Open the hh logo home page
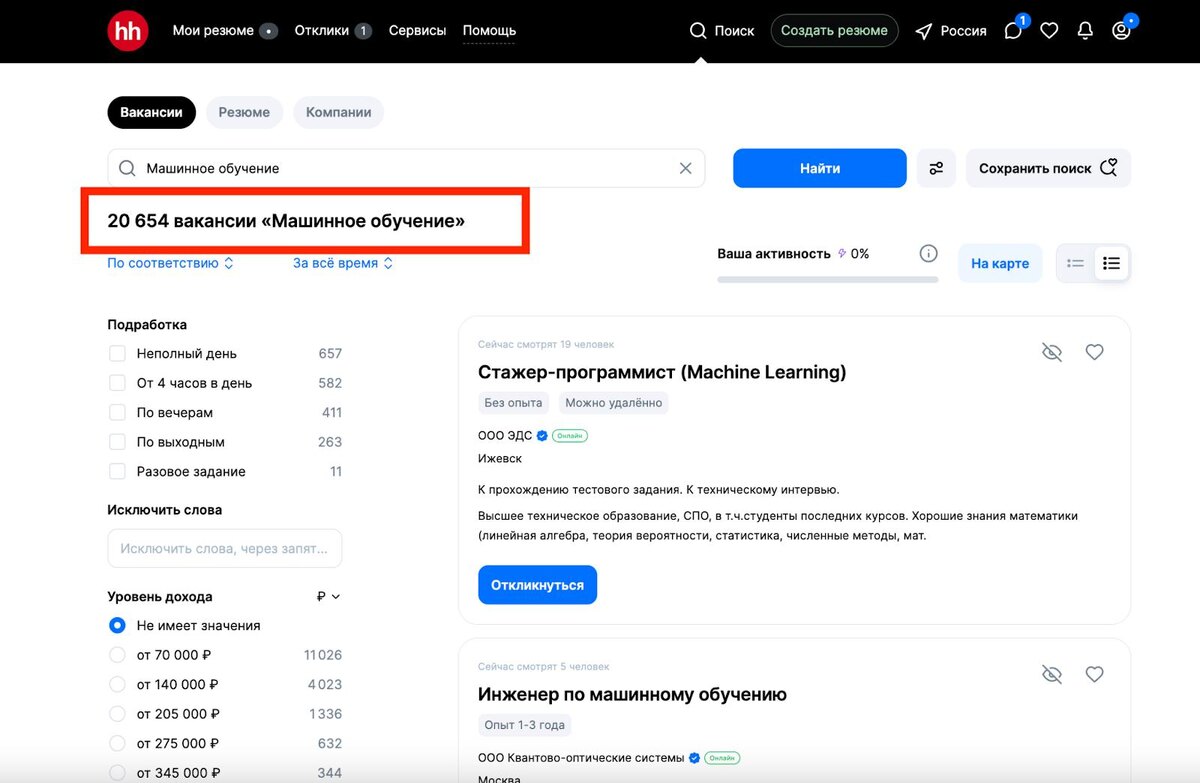Screen dimensions: 1200x783 point(128,31)
